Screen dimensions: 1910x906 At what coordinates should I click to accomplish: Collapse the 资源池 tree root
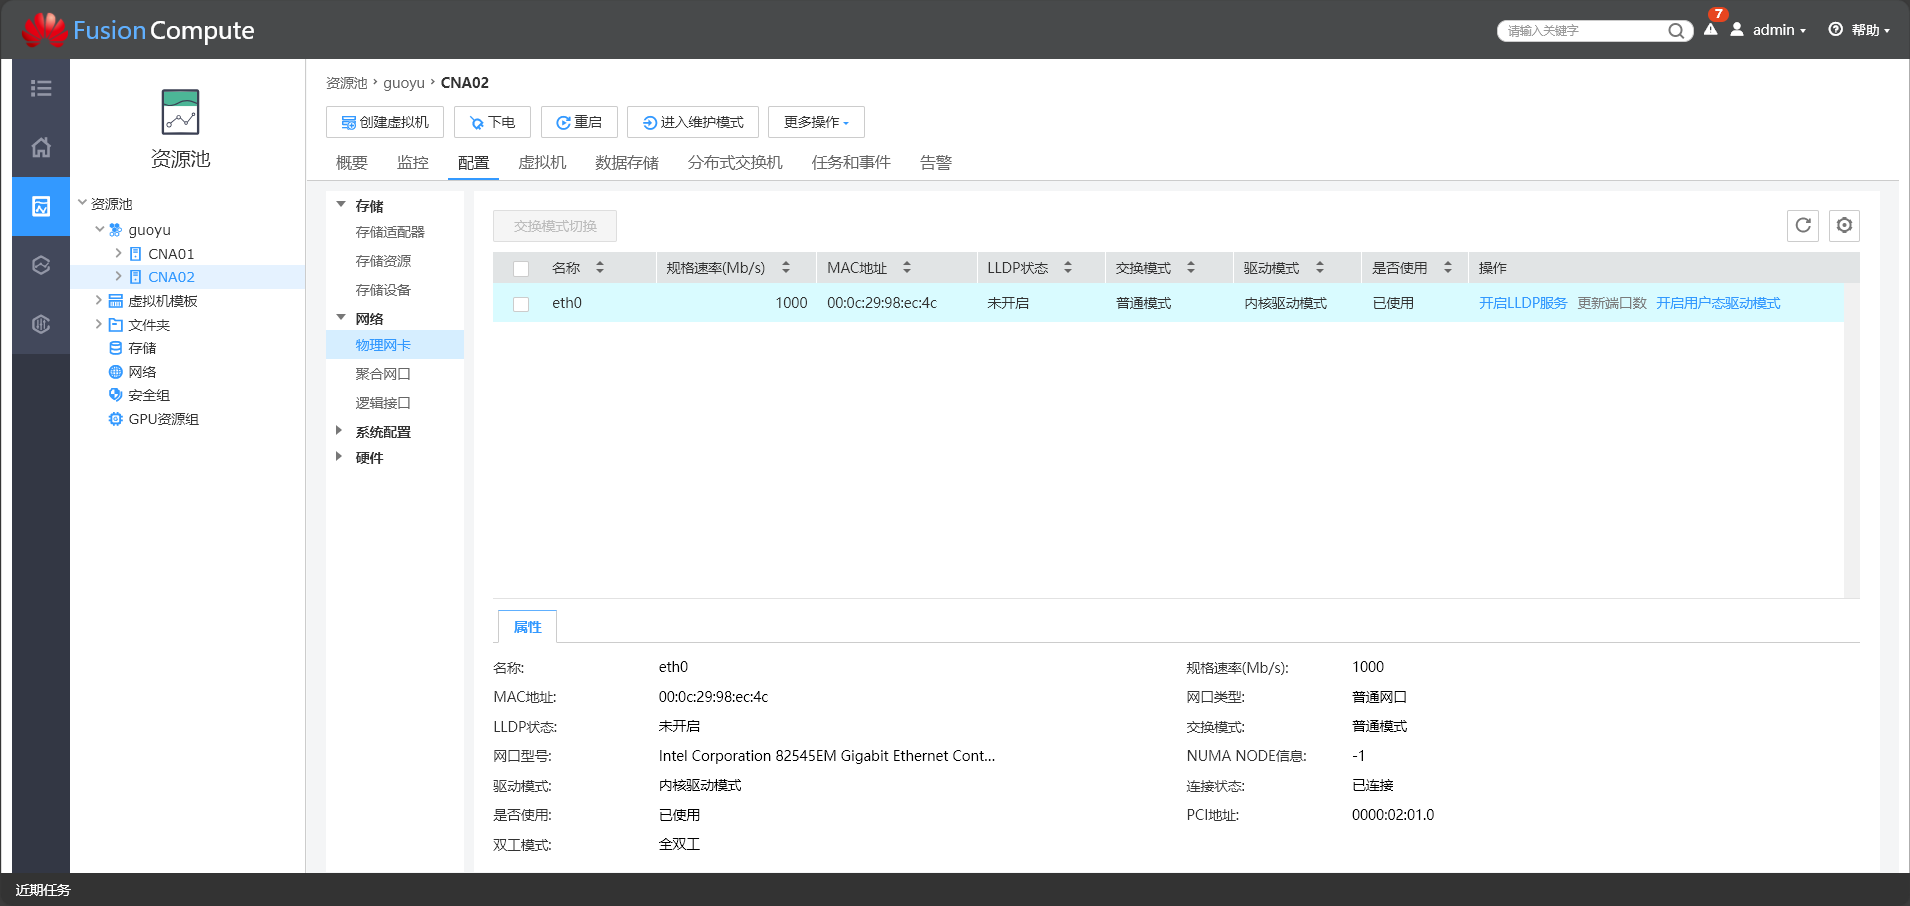83,203
